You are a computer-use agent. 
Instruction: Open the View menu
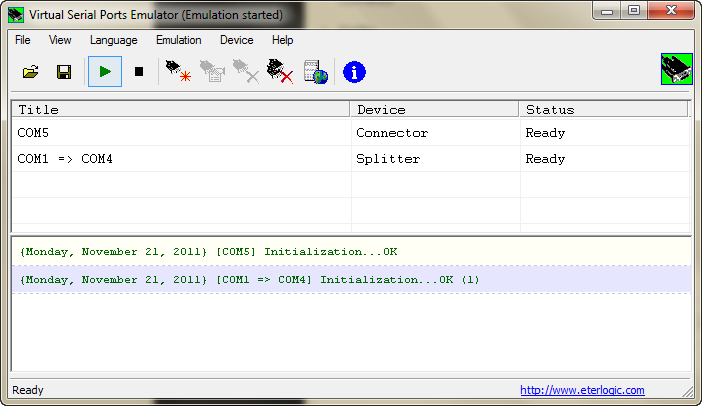60,40
